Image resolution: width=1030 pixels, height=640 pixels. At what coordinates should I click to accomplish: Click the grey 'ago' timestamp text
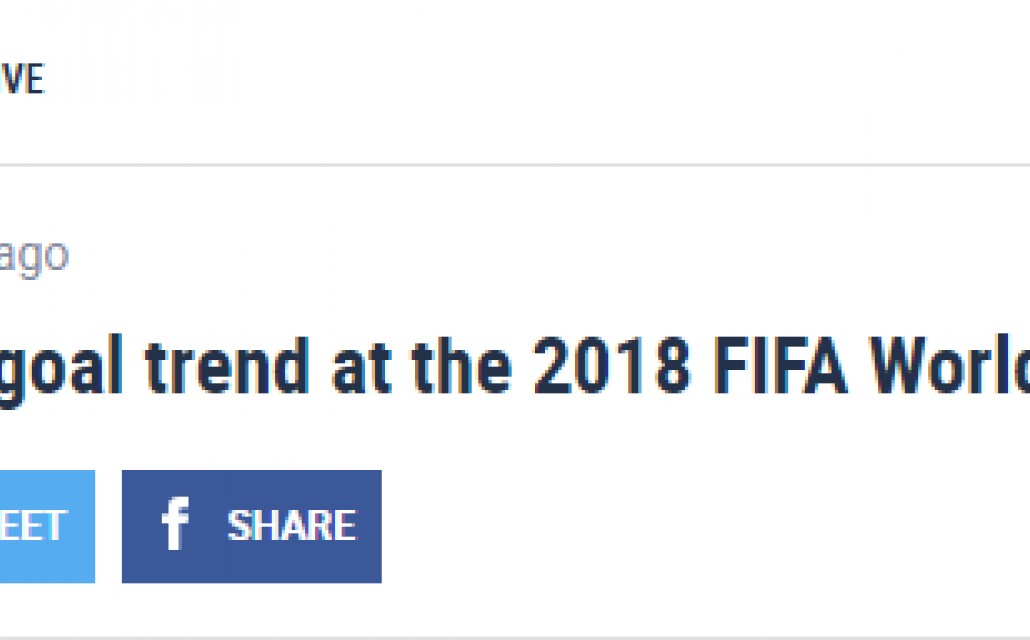(x=34, y=256)
